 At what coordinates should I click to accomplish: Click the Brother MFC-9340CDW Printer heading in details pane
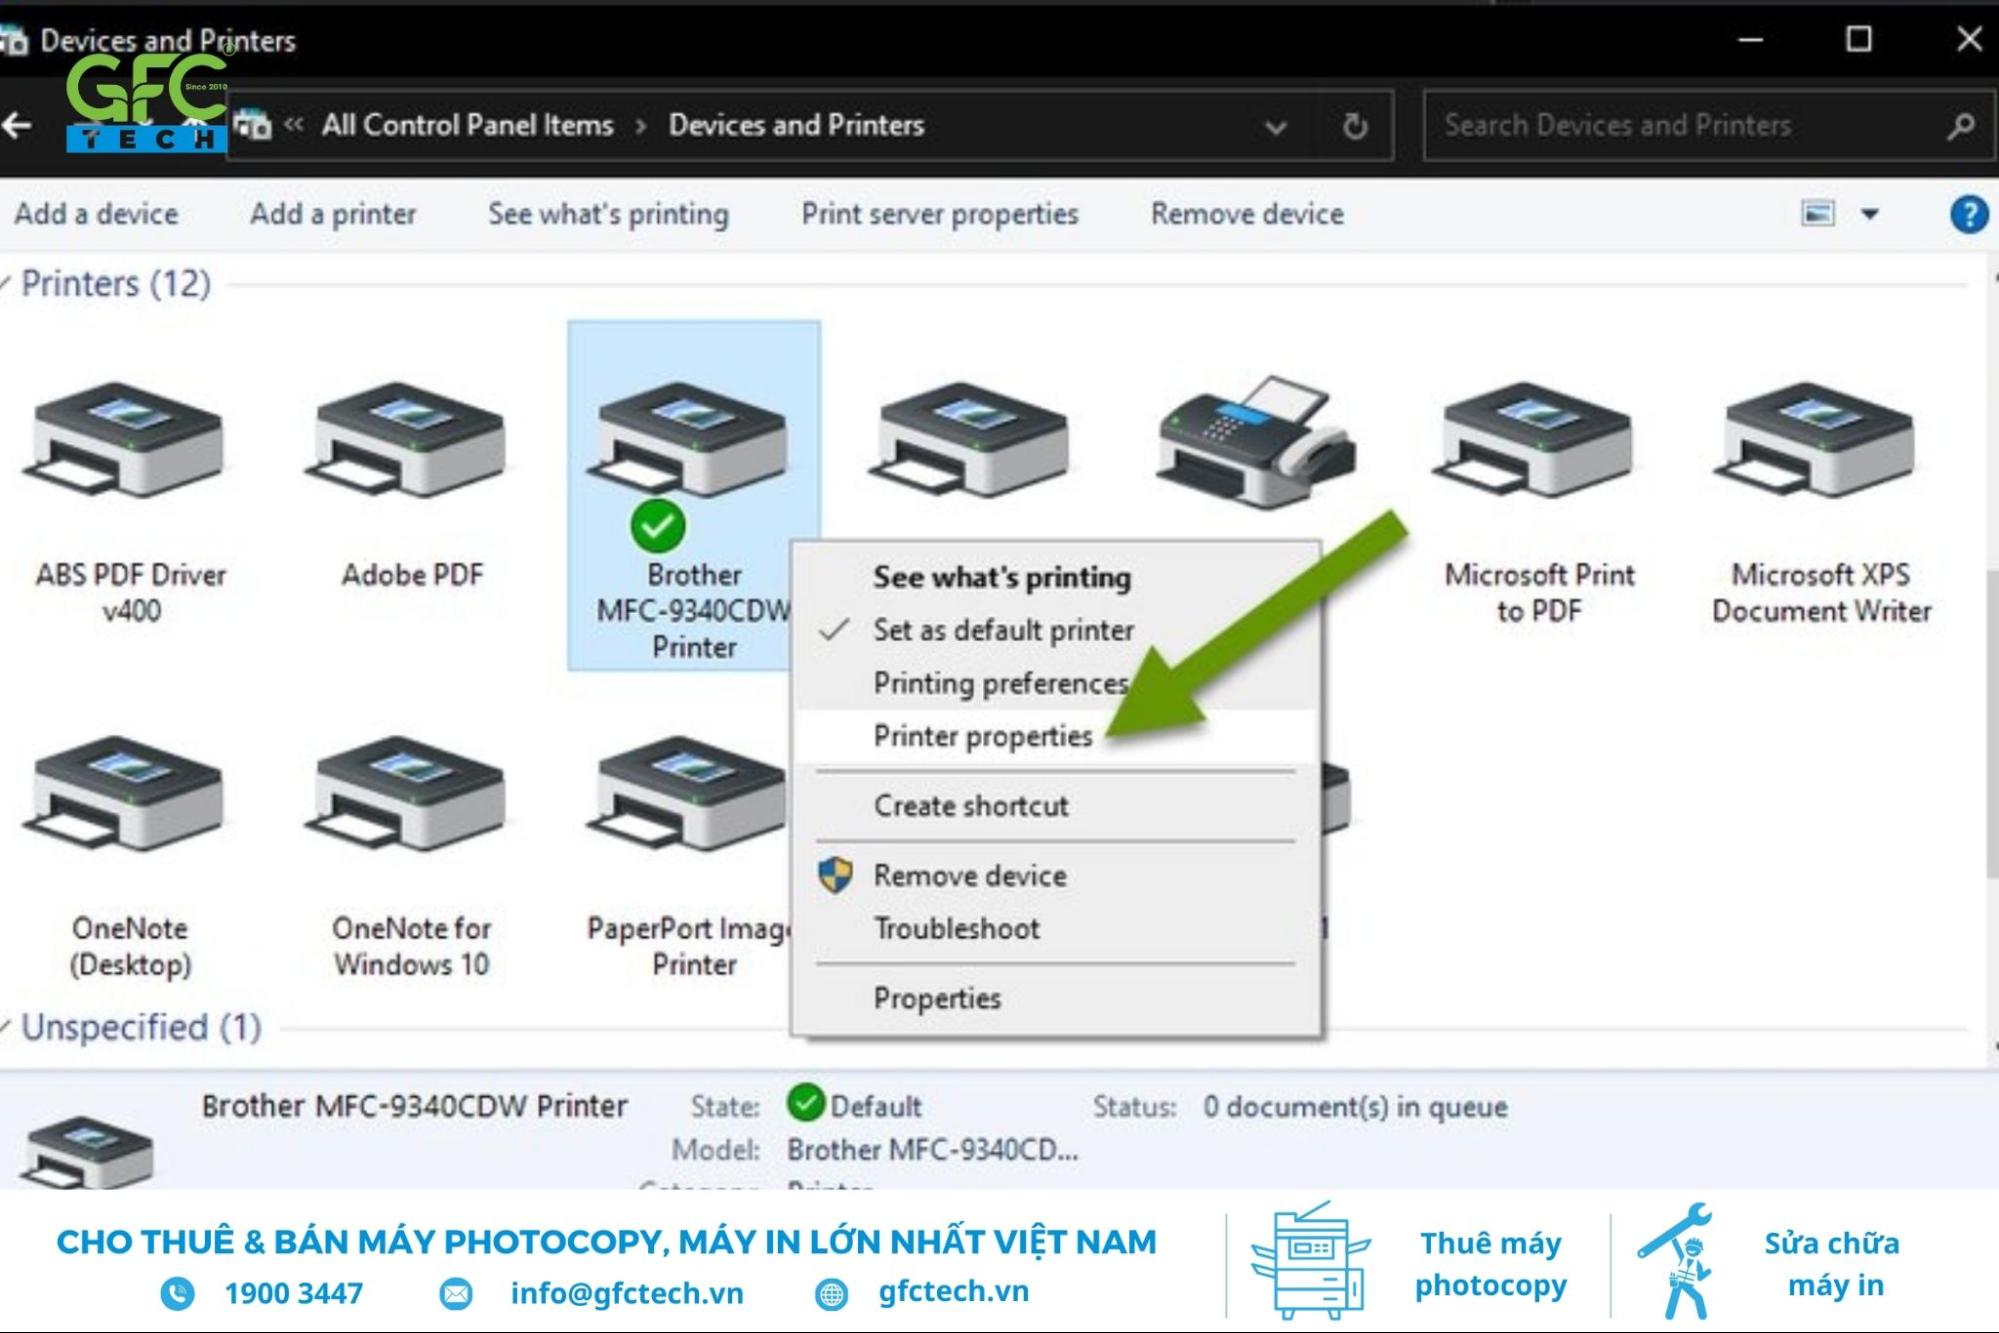pyautogui.click(x=414, y=1106)
